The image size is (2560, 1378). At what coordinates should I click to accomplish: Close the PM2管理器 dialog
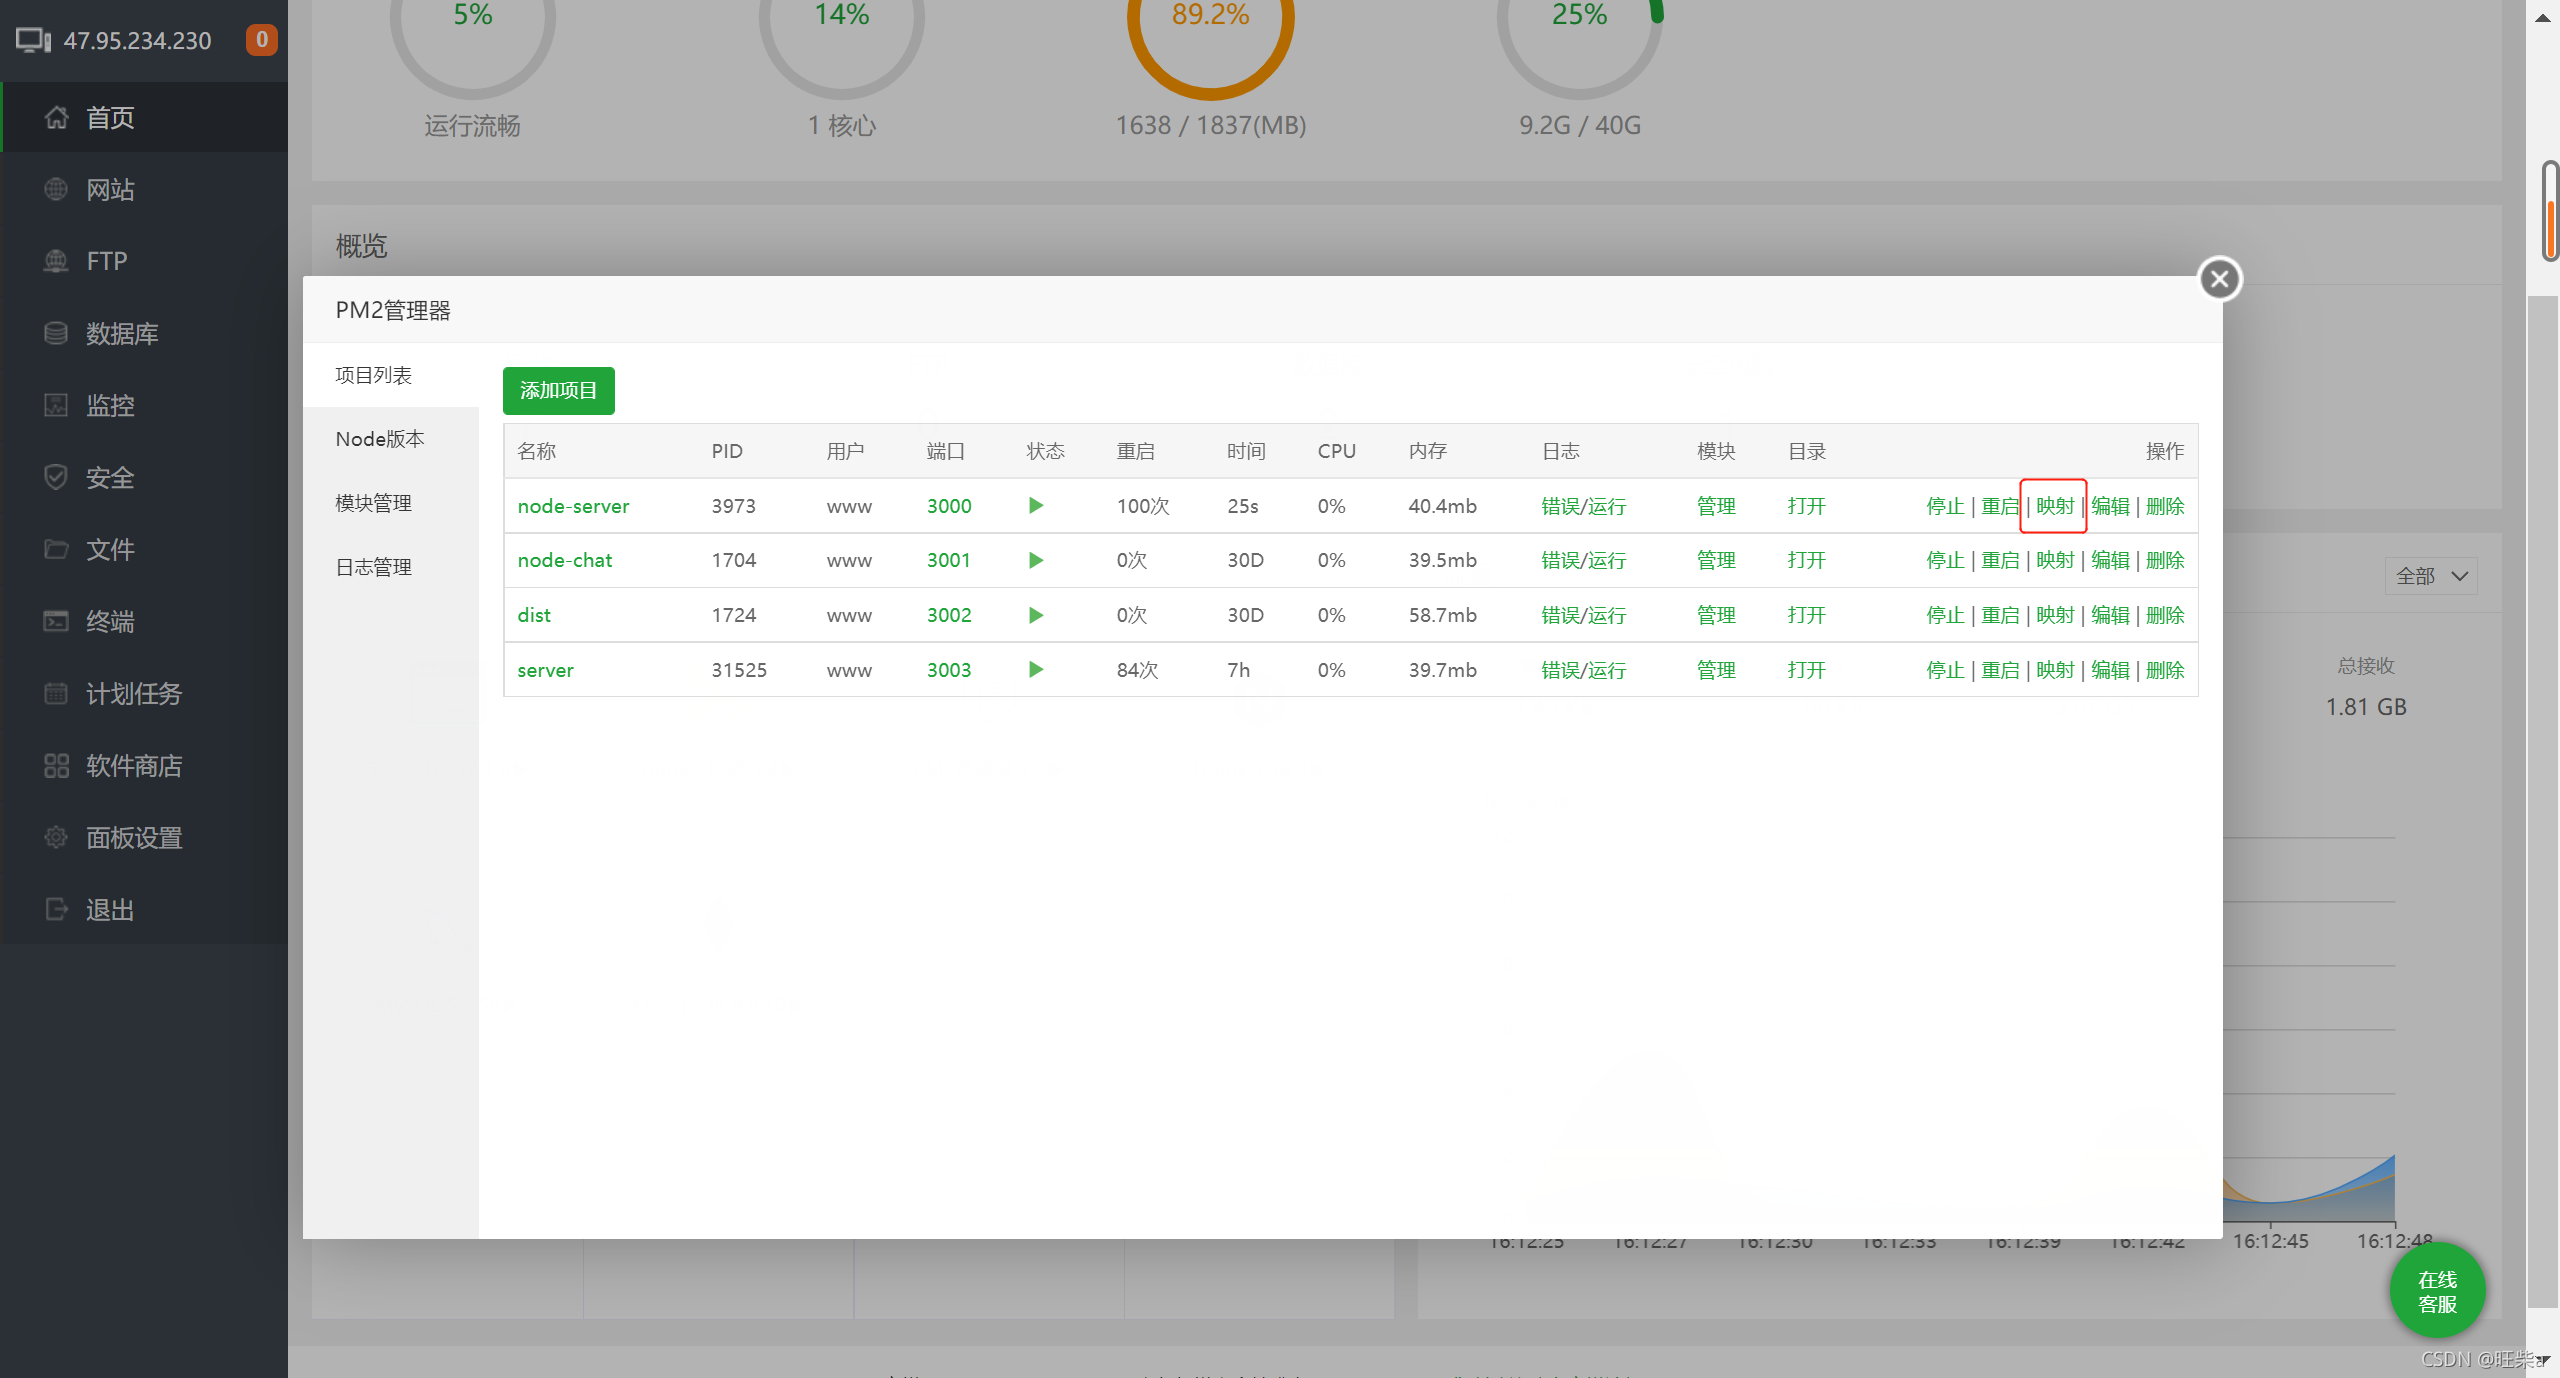click(2219, 279)
